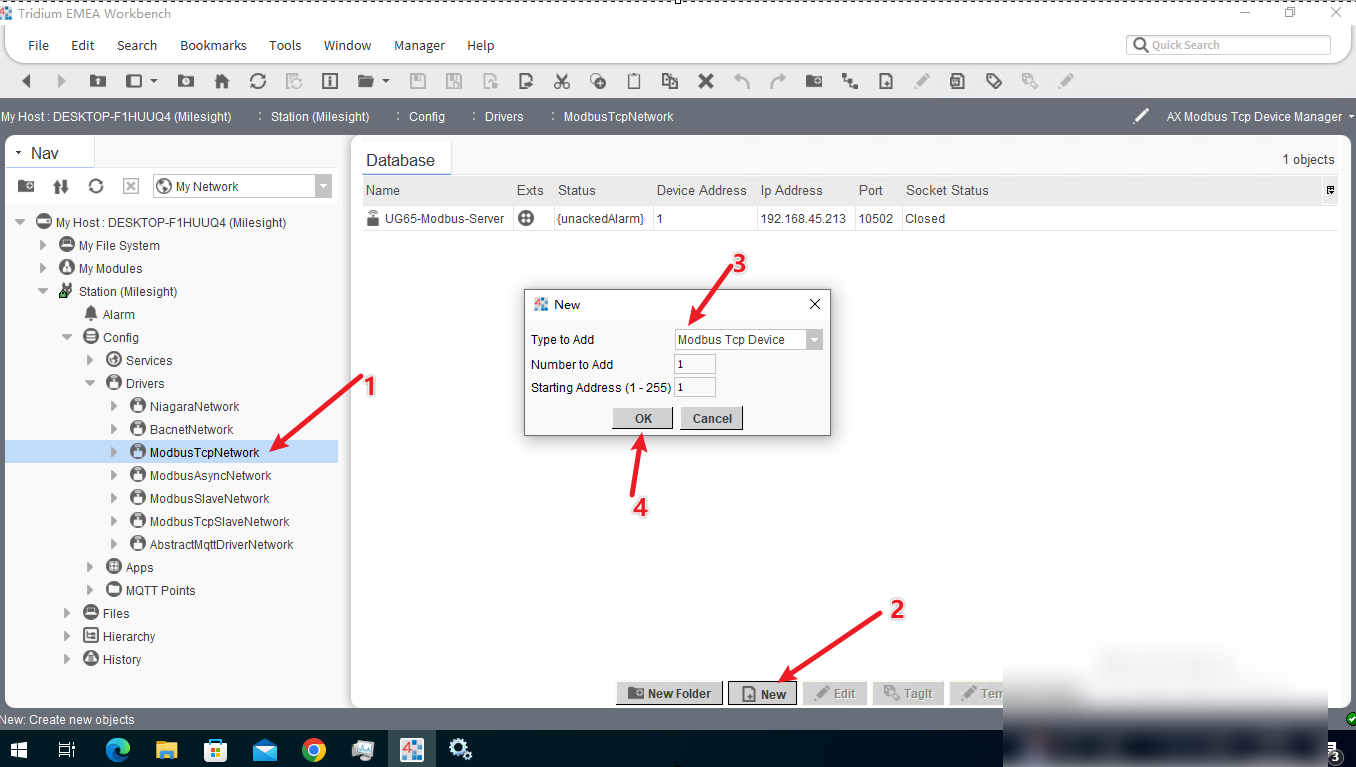Click Drivers in the breadcrumb path
The height and width of the screenshot is (767, 1356).
click(x=504, y=117)
